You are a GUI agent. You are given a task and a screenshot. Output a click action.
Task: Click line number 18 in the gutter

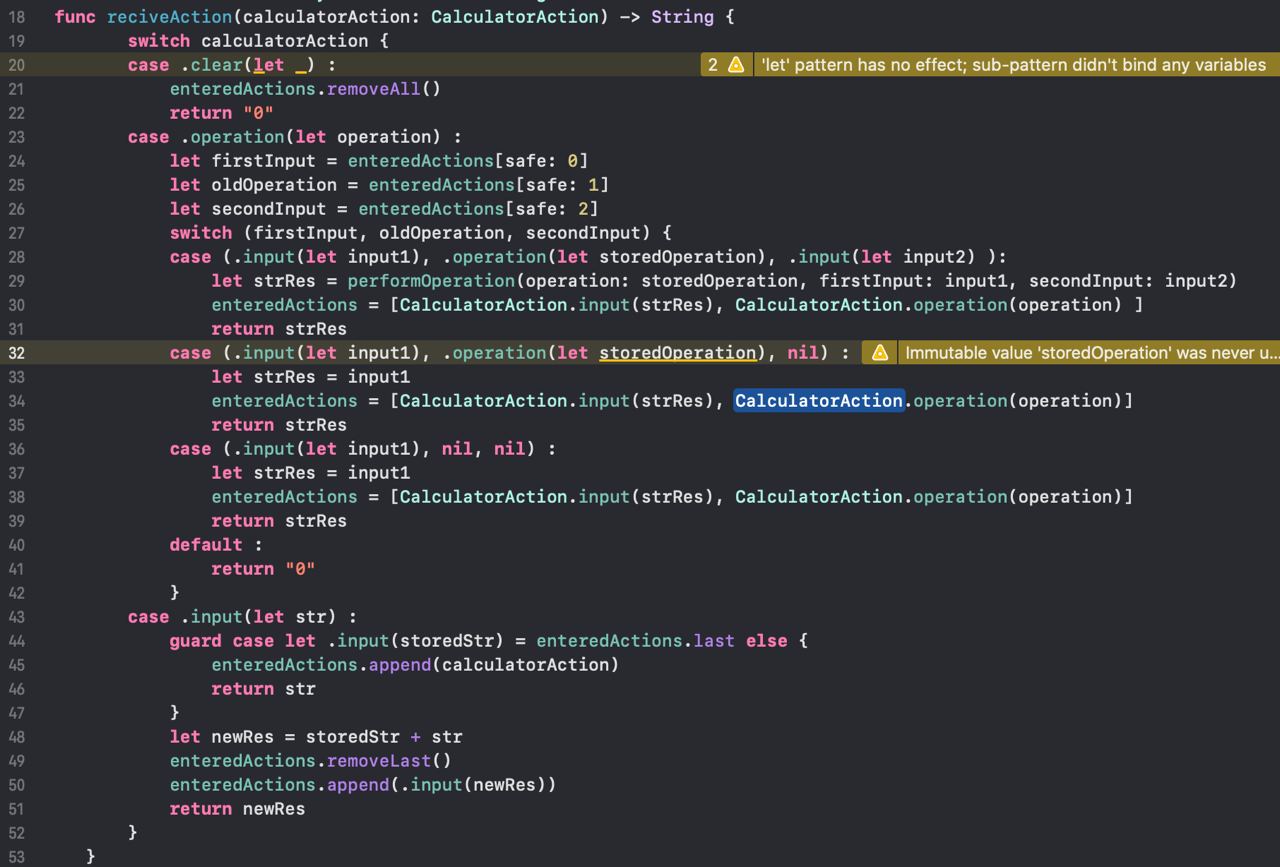(x=16, y=17)
